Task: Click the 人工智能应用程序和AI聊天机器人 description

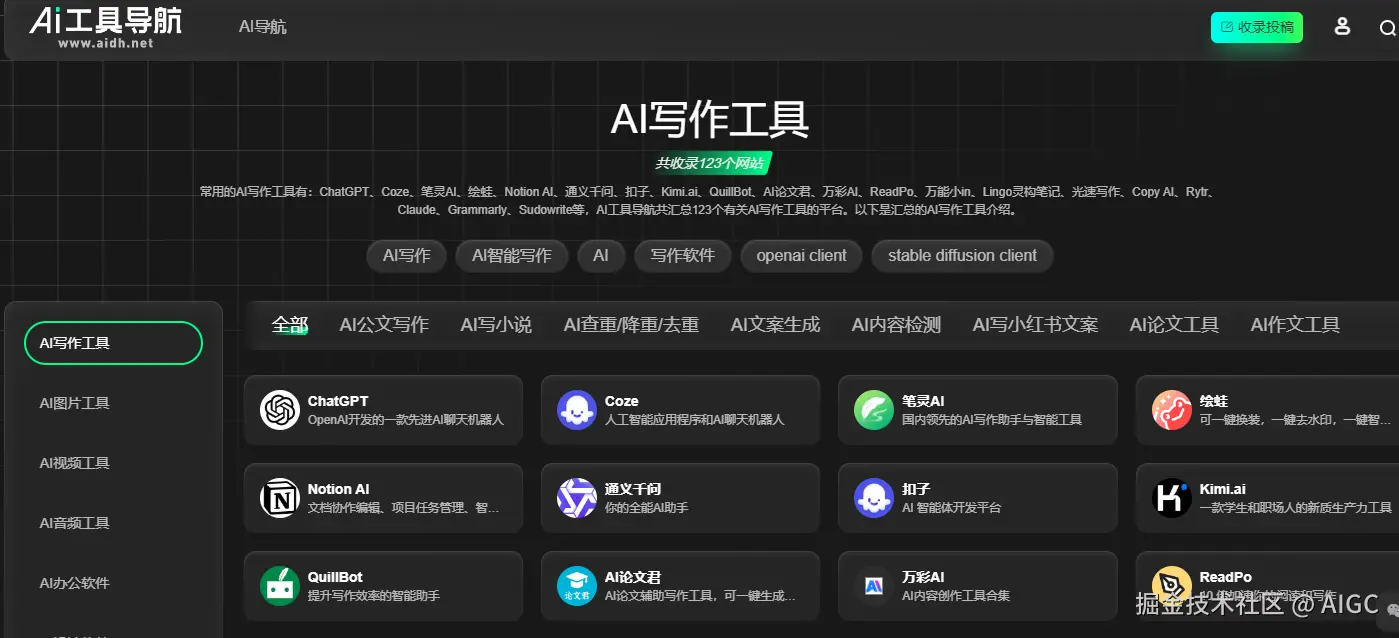Action: (x=694, y=420)
